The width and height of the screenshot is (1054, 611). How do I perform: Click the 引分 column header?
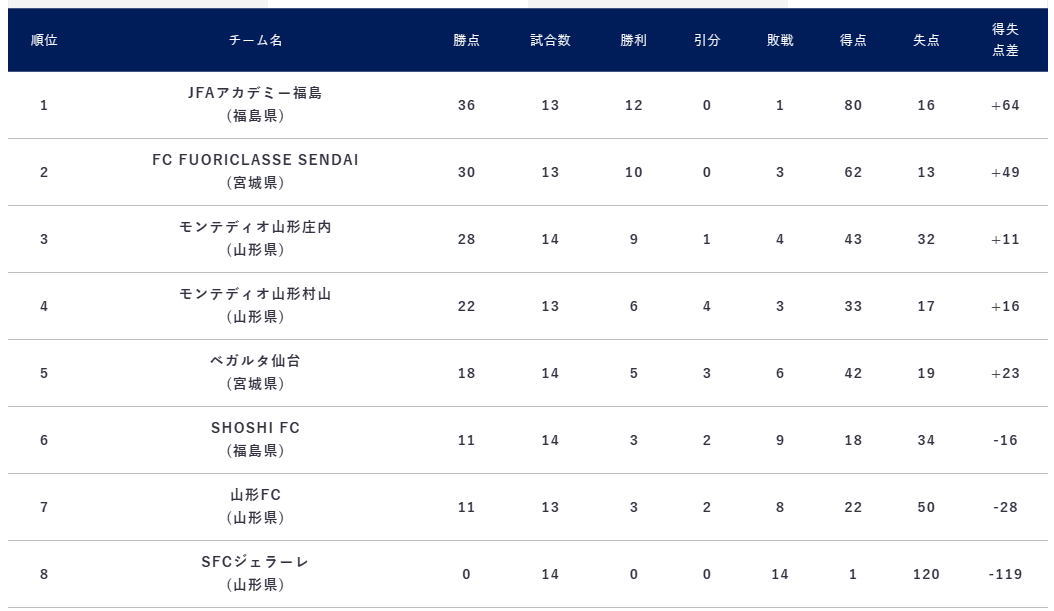pyautogui.click(x=707, y=40)
